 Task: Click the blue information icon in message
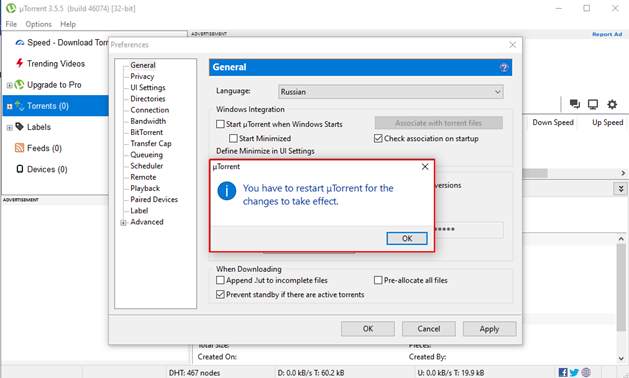(x=227, y=191)
